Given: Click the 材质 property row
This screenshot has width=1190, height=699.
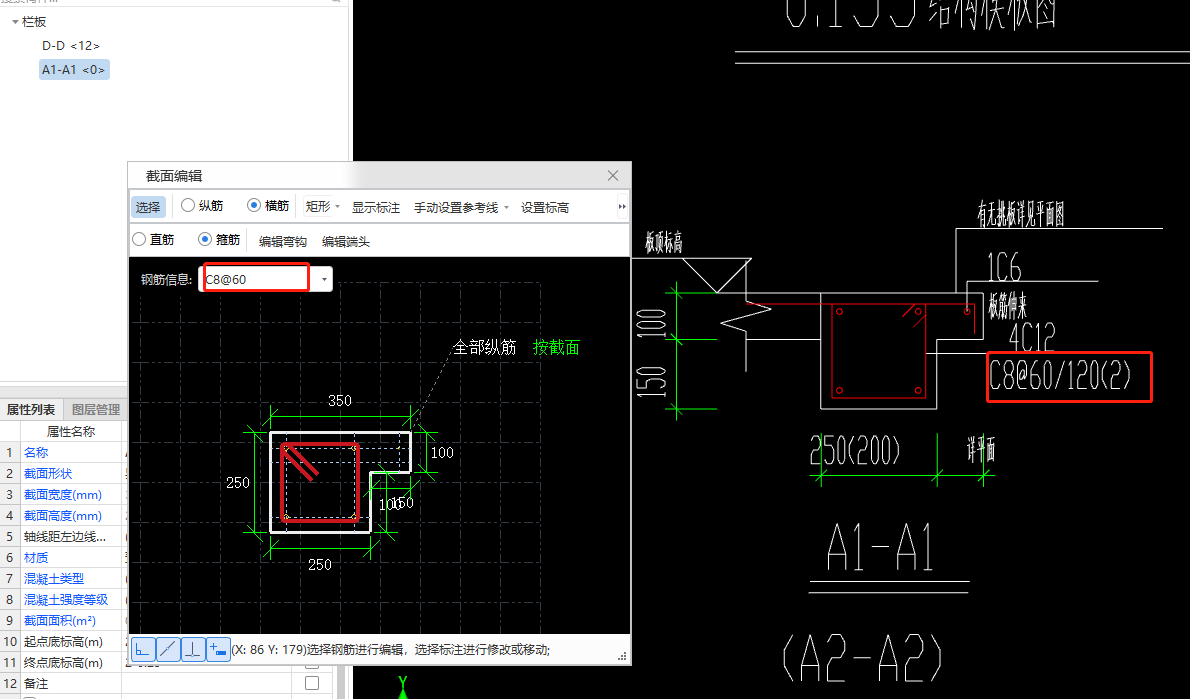Looking at the screenshot, I should [x=71, y=558].
